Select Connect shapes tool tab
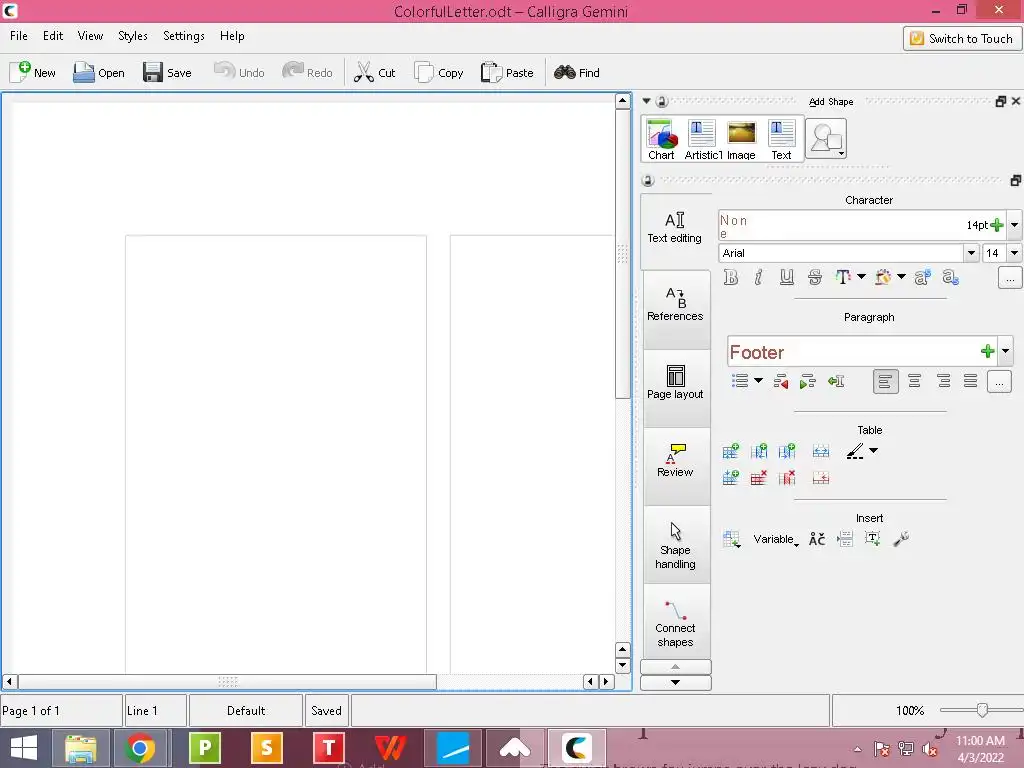This screenshot has height=768, width=1024. point(675,624)
